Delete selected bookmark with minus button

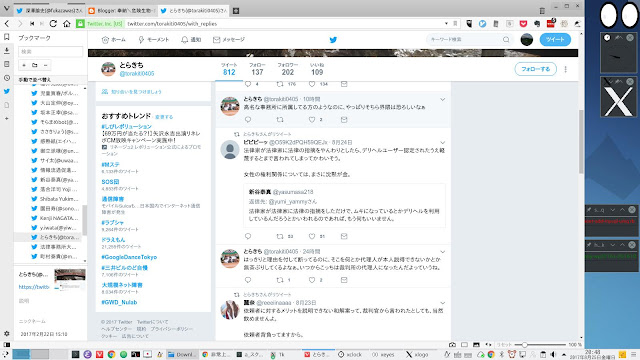pos(45,65)
